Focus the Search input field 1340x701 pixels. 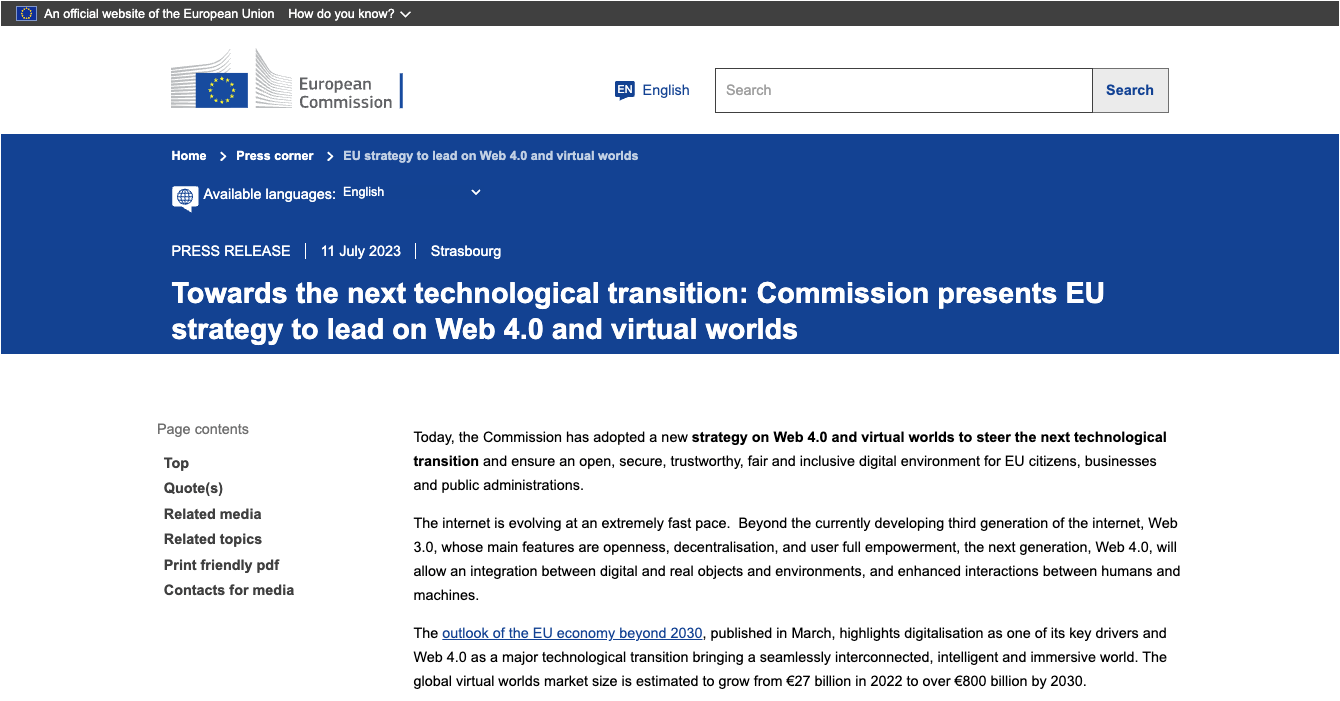click(x=904, y=90)
